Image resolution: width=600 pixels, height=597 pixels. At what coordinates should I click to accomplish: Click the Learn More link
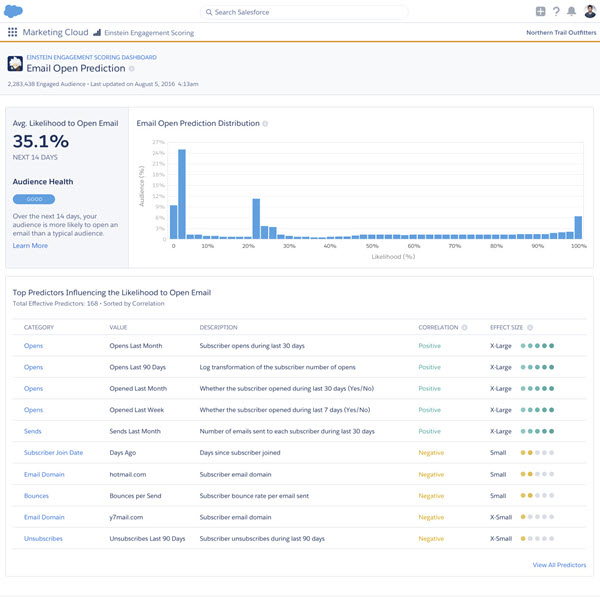[x=30, y=246]
